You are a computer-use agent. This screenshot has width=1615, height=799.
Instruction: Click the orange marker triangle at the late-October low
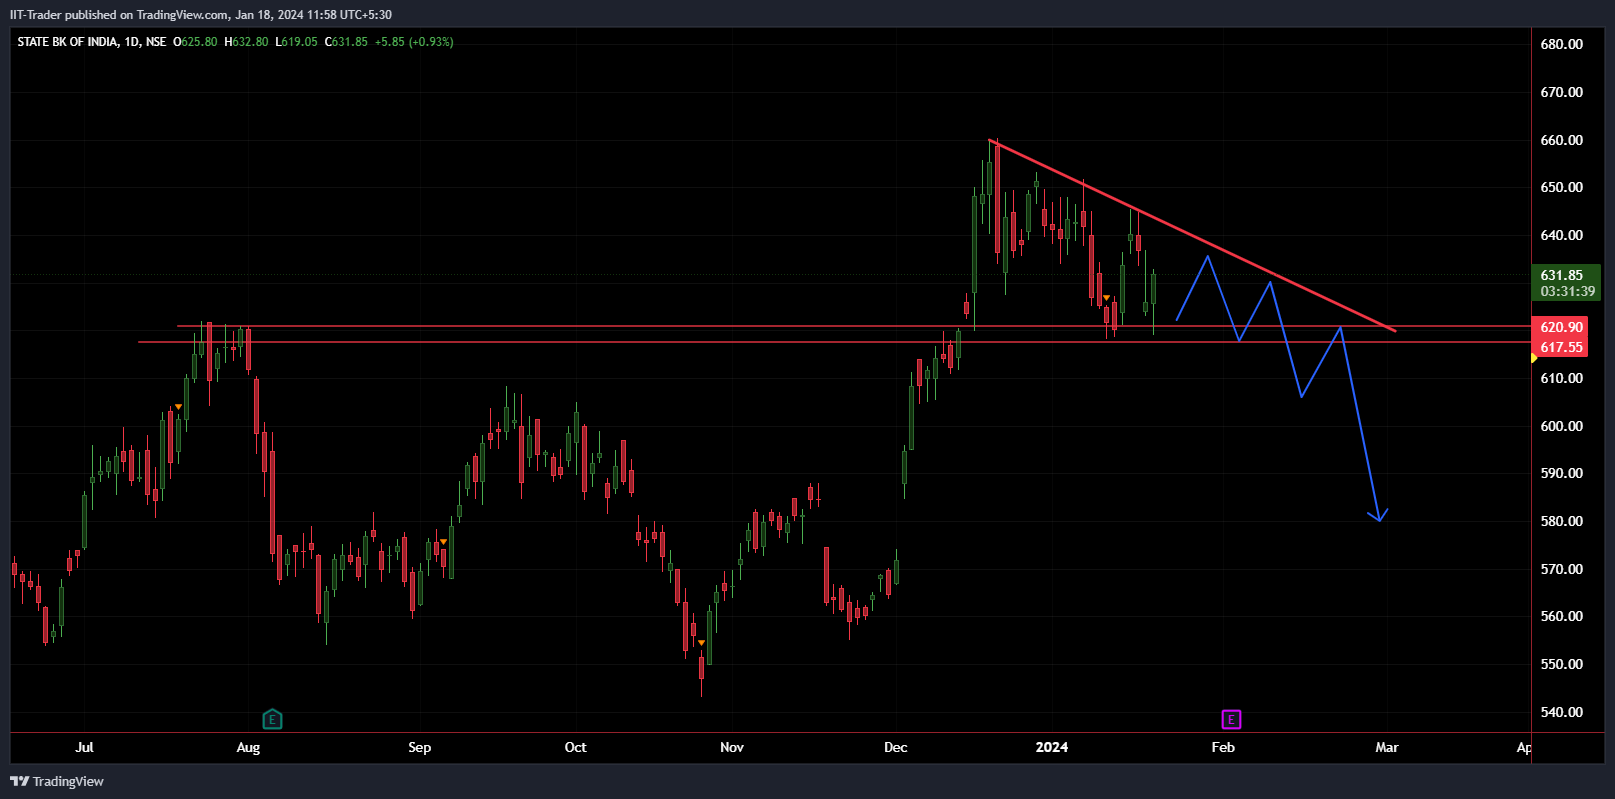pyautogui.click(x=701, y=642)
